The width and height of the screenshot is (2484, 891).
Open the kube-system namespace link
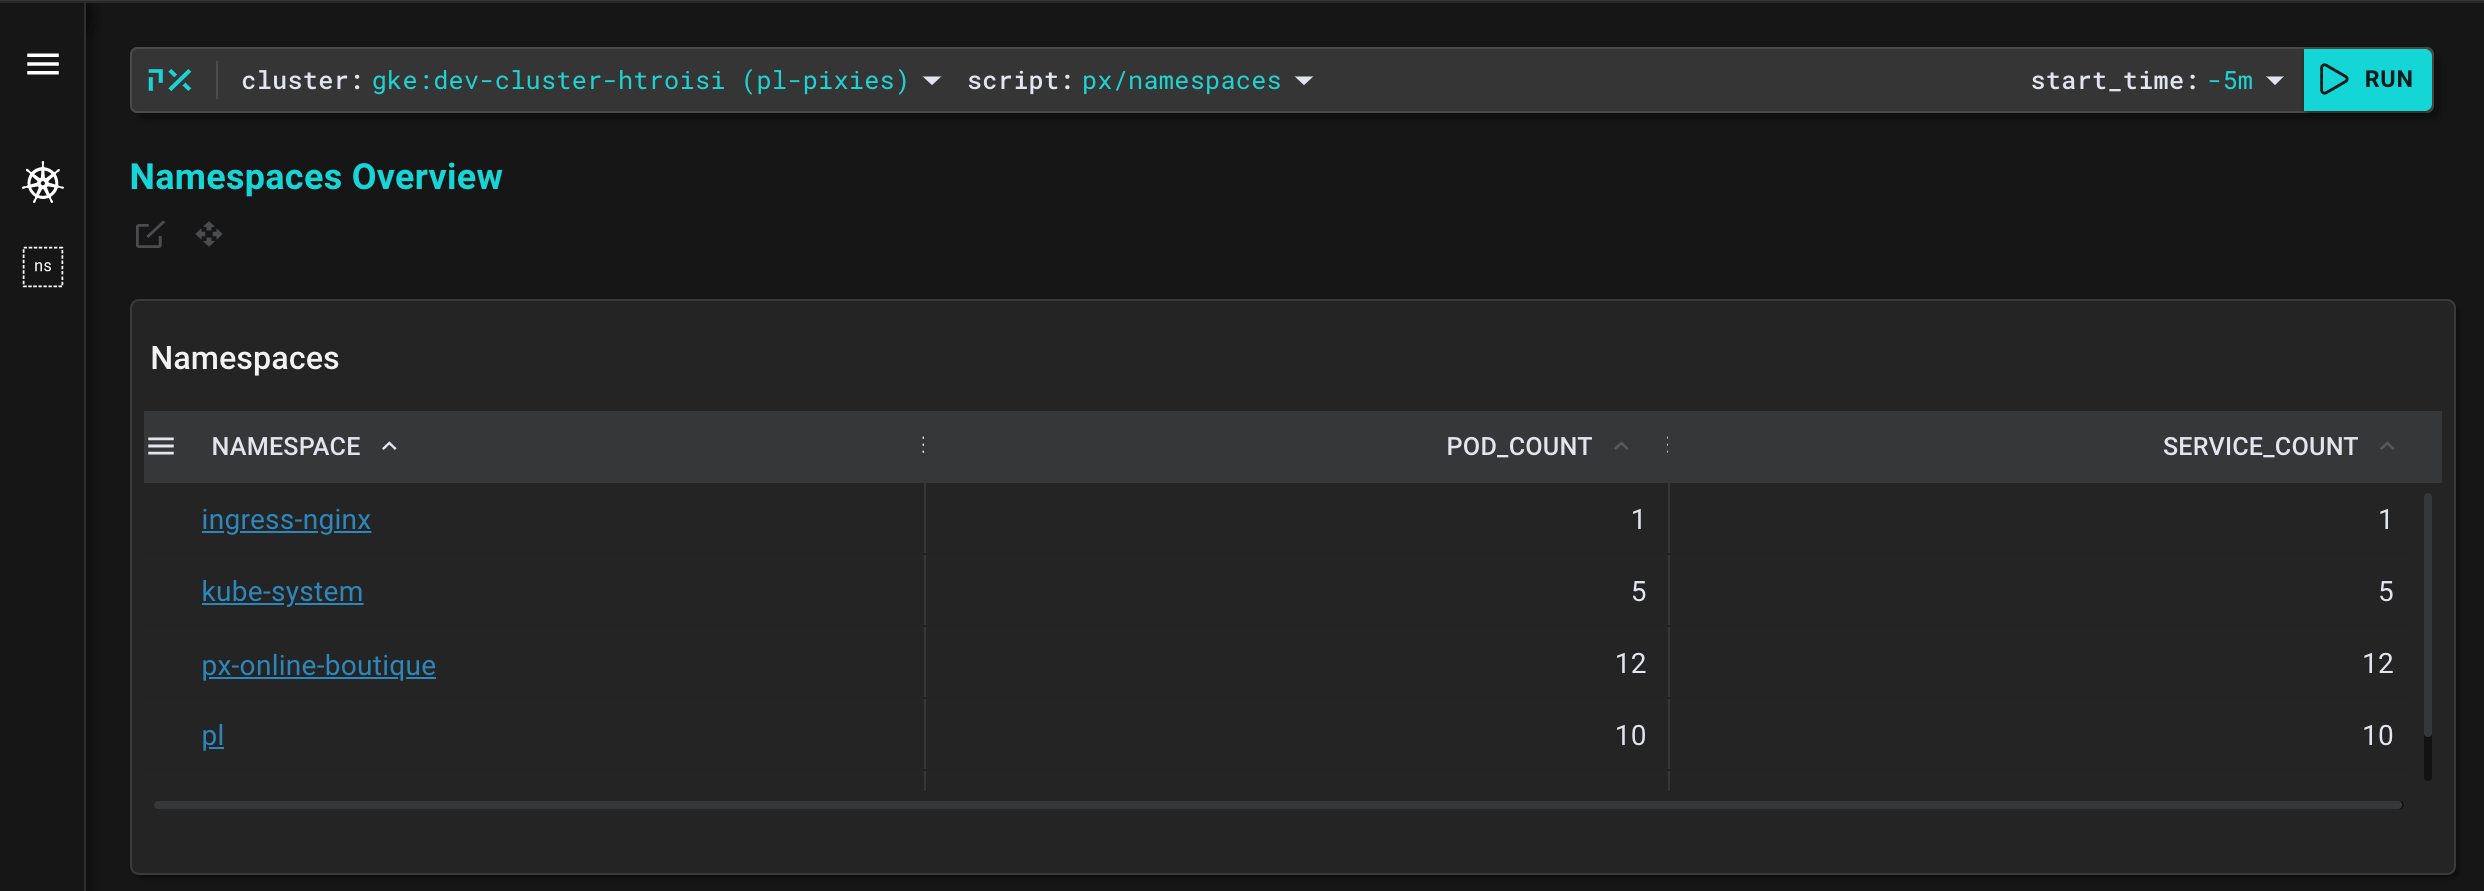(x=282, y=592)
